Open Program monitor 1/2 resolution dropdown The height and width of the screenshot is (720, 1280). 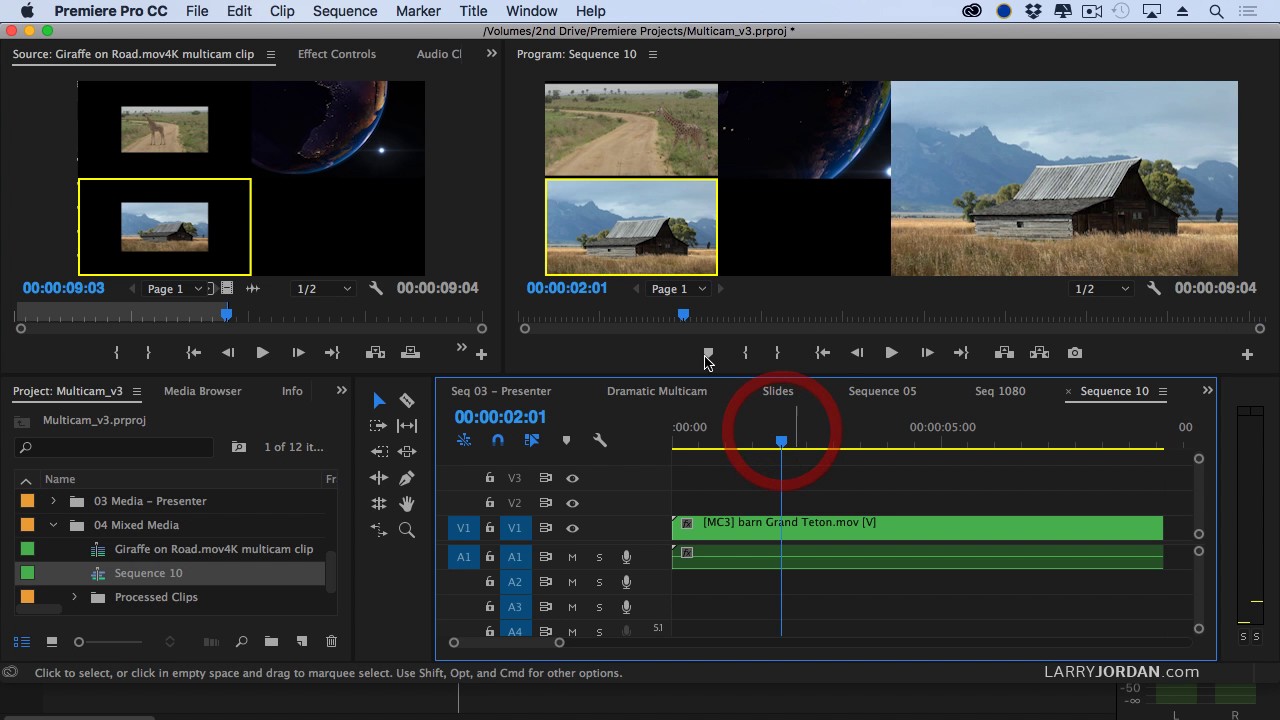(x=1101, y=289)
